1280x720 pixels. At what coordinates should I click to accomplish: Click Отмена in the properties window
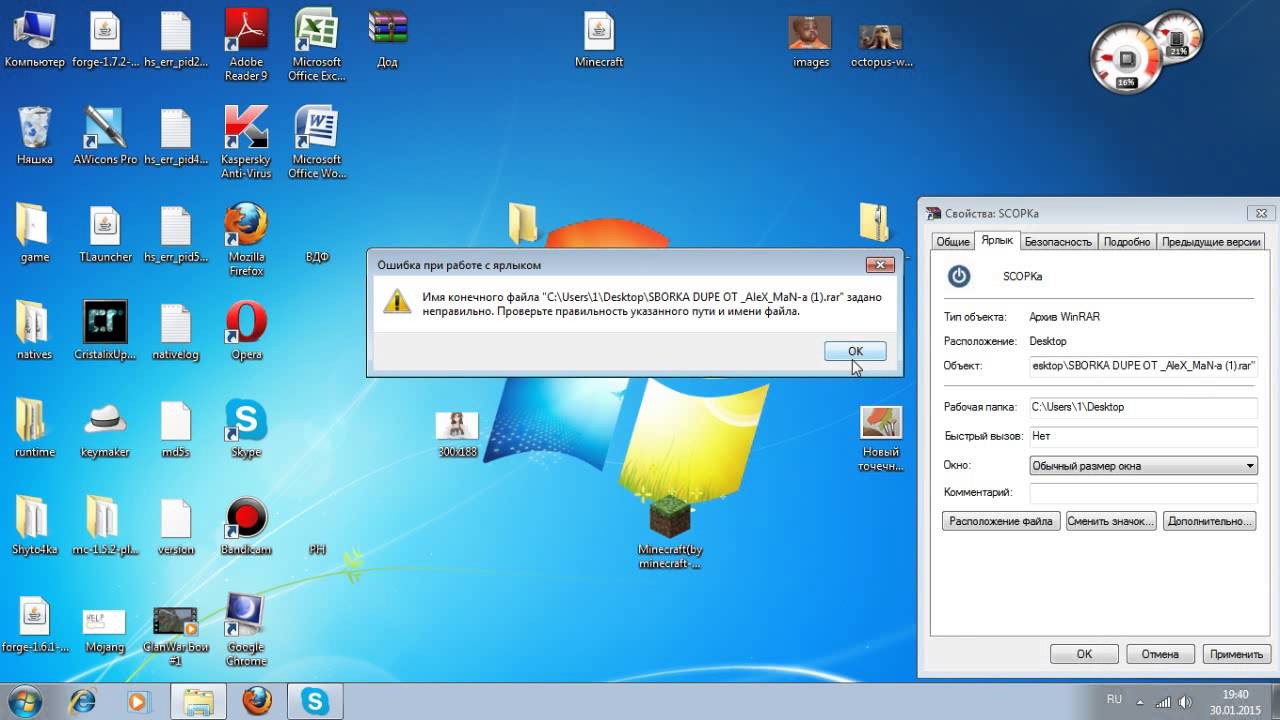[1160, 654]
